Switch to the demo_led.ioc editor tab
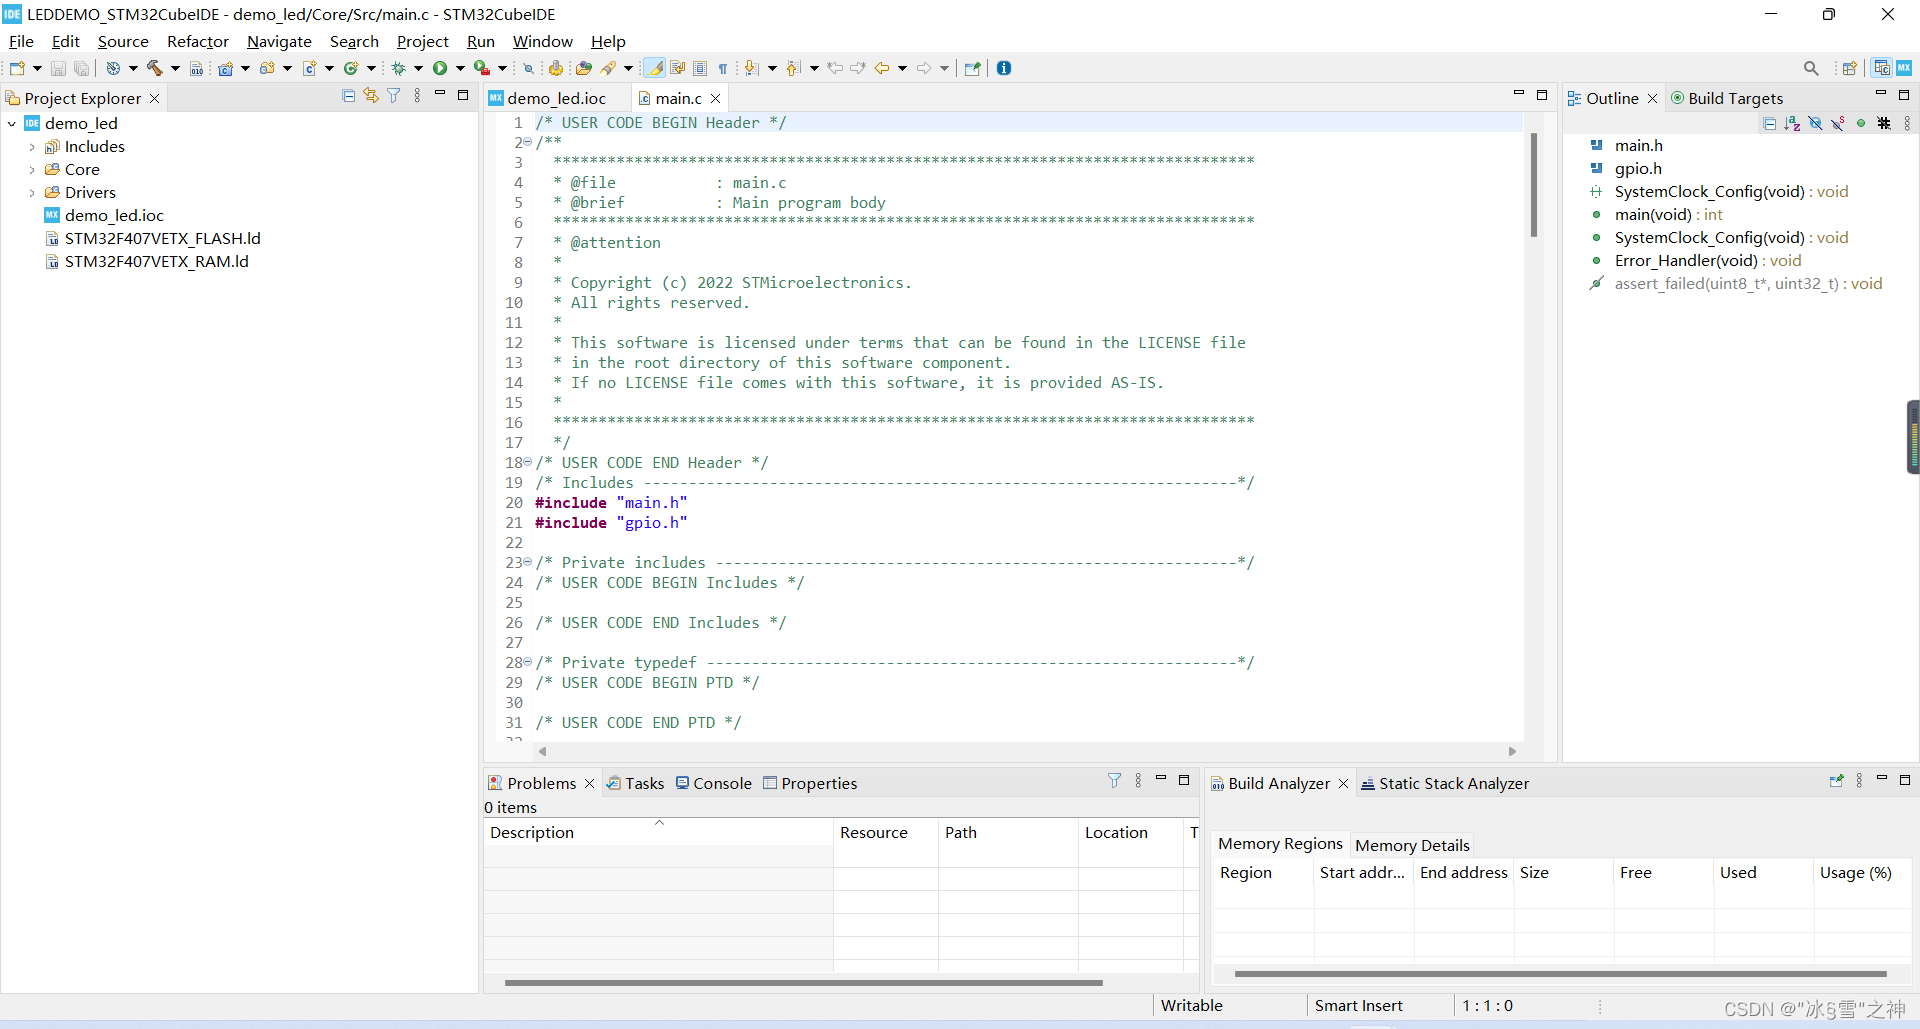The height and width of the screenshot is (1029, 1920). click(557, 98)
